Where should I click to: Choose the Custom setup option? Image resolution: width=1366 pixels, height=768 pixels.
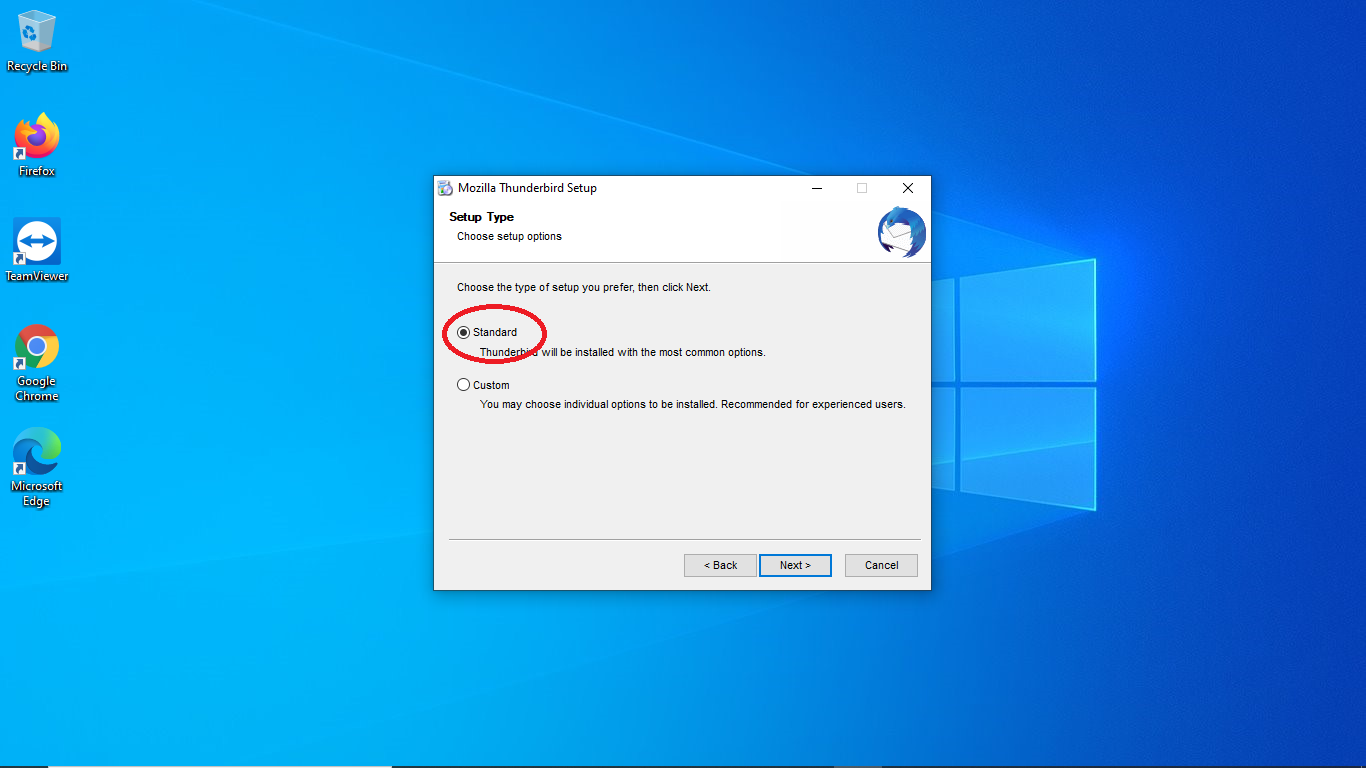[x=463, y=385]
